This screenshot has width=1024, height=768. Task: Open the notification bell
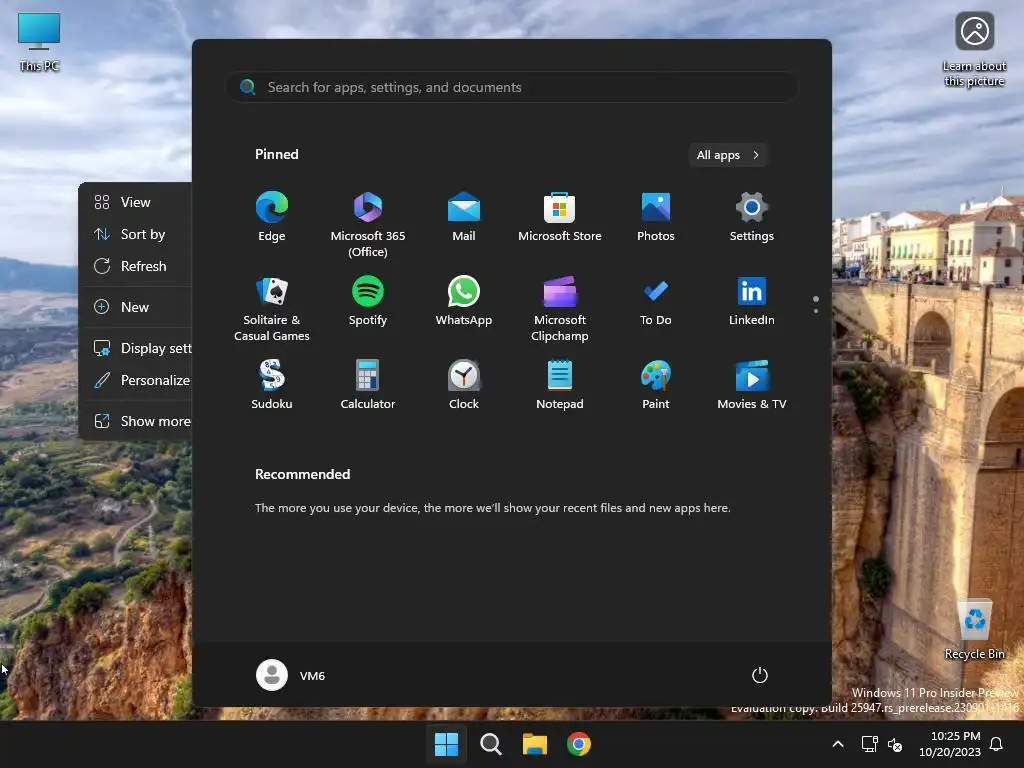coord(997,744)
